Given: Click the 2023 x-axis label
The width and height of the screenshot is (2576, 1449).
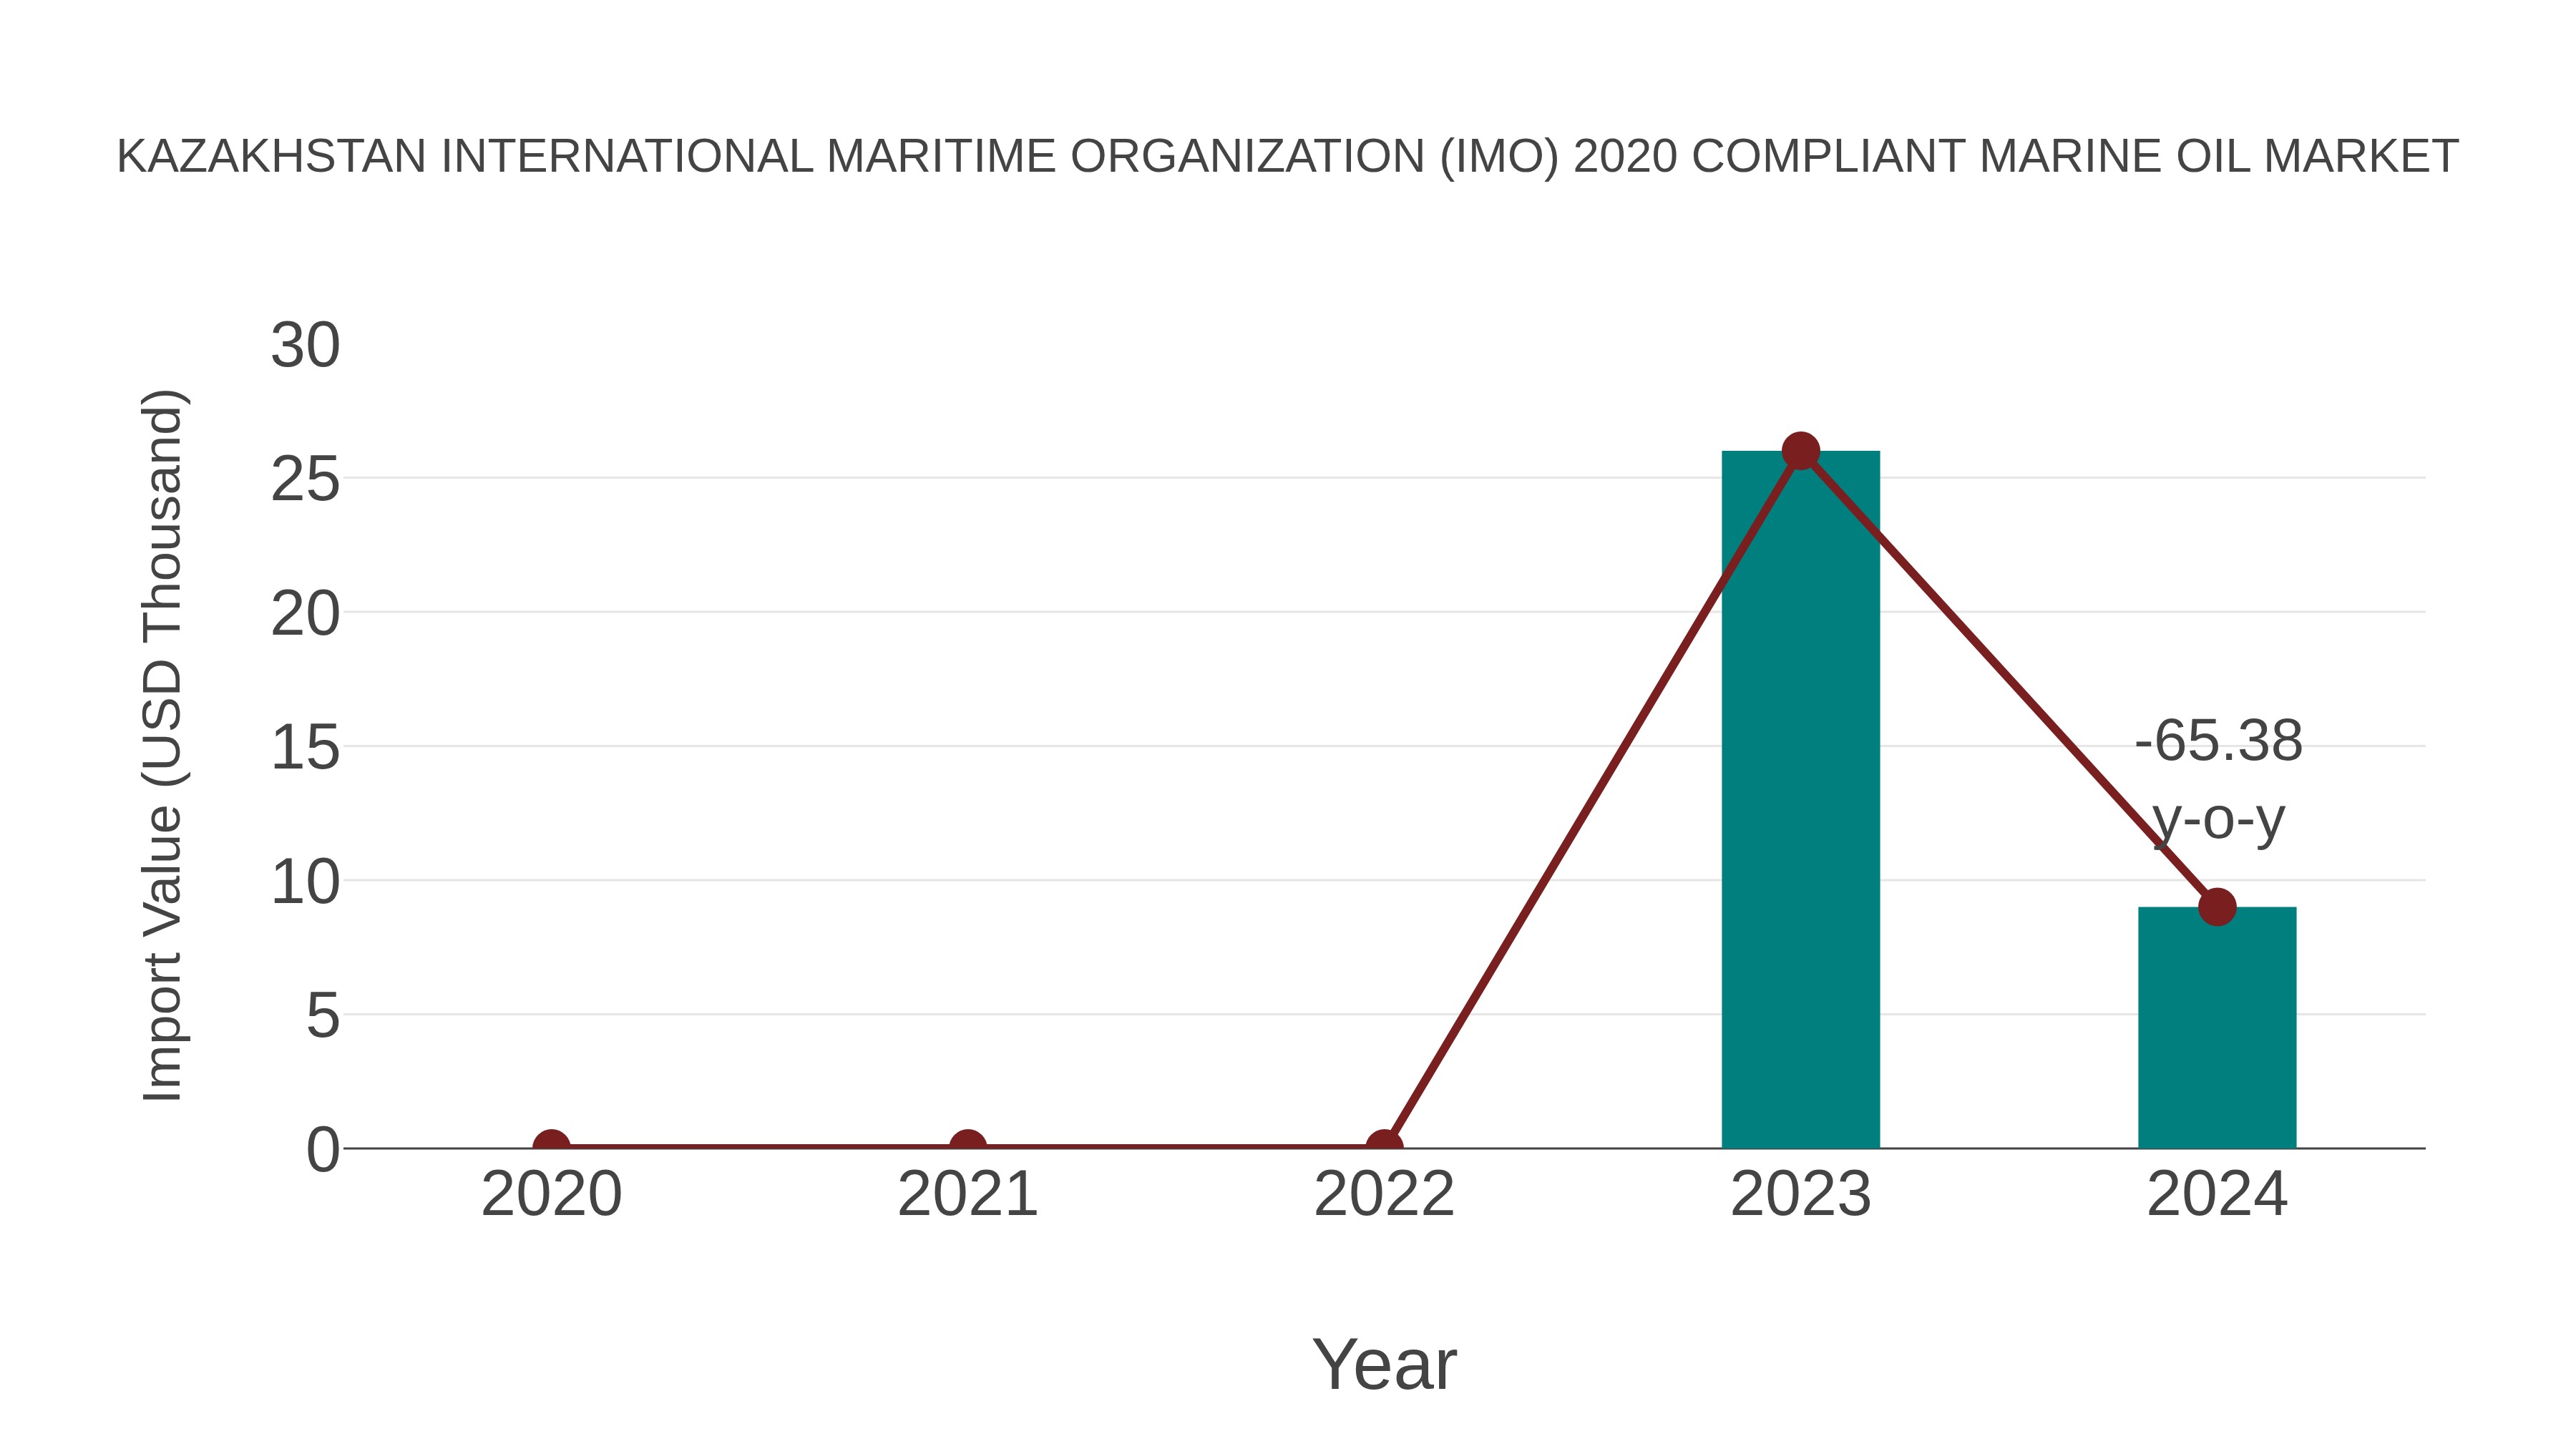Looking at the screenshot, I should pyautogui.click(x=1800, y=1194).
